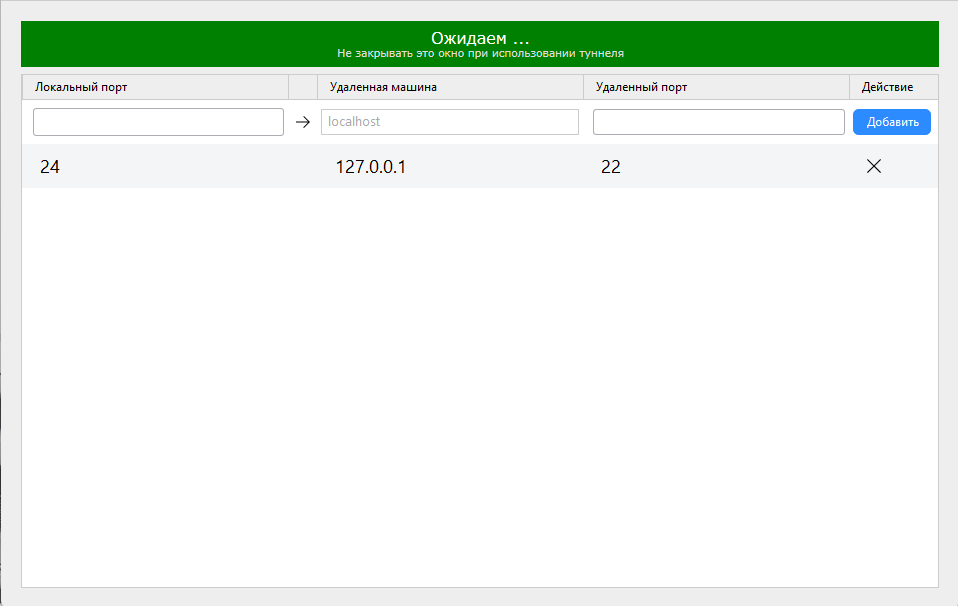Click the Ожидаем ... status title
Screen dimensions: 958x606
[479, 37]
